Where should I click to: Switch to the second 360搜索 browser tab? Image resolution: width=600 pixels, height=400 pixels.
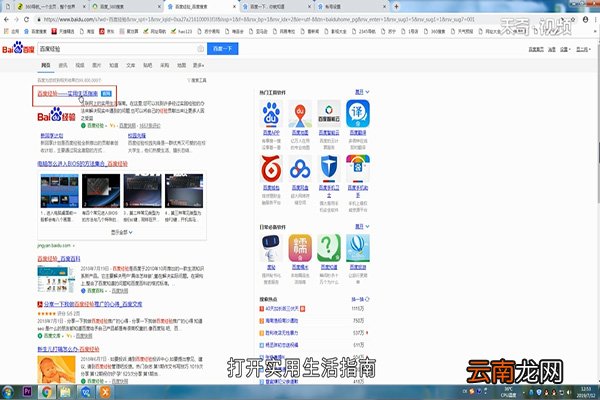pos(126,7)
